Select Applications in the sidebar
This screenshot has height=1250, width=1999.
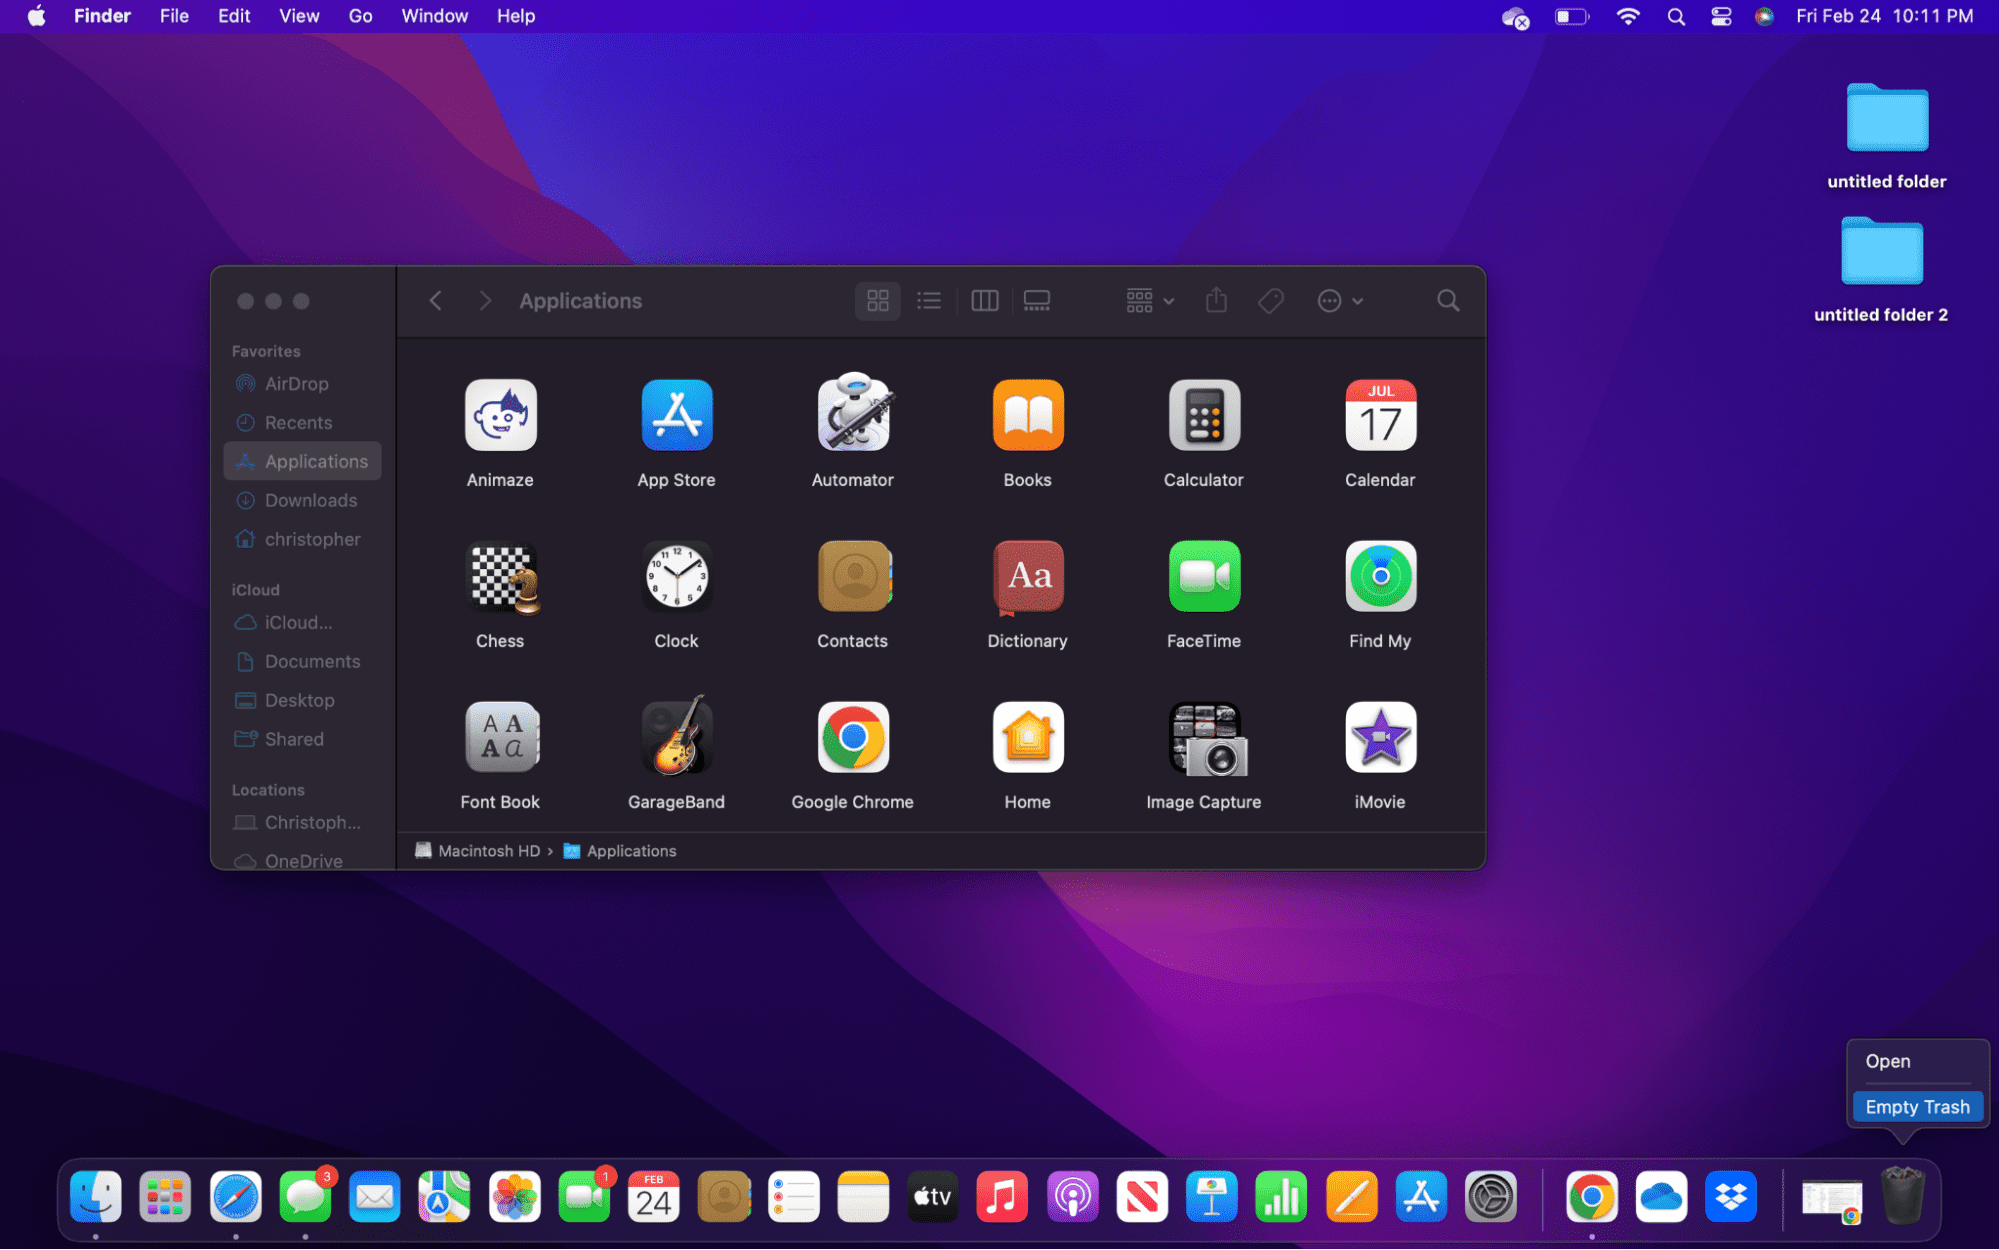302,462
